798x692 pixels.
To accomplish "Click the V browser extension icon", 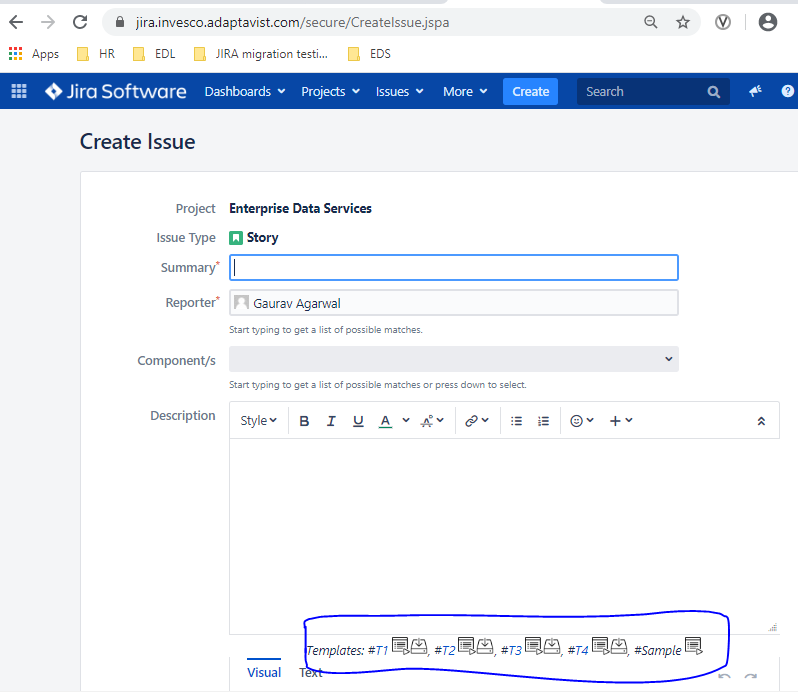I will 723,22.
